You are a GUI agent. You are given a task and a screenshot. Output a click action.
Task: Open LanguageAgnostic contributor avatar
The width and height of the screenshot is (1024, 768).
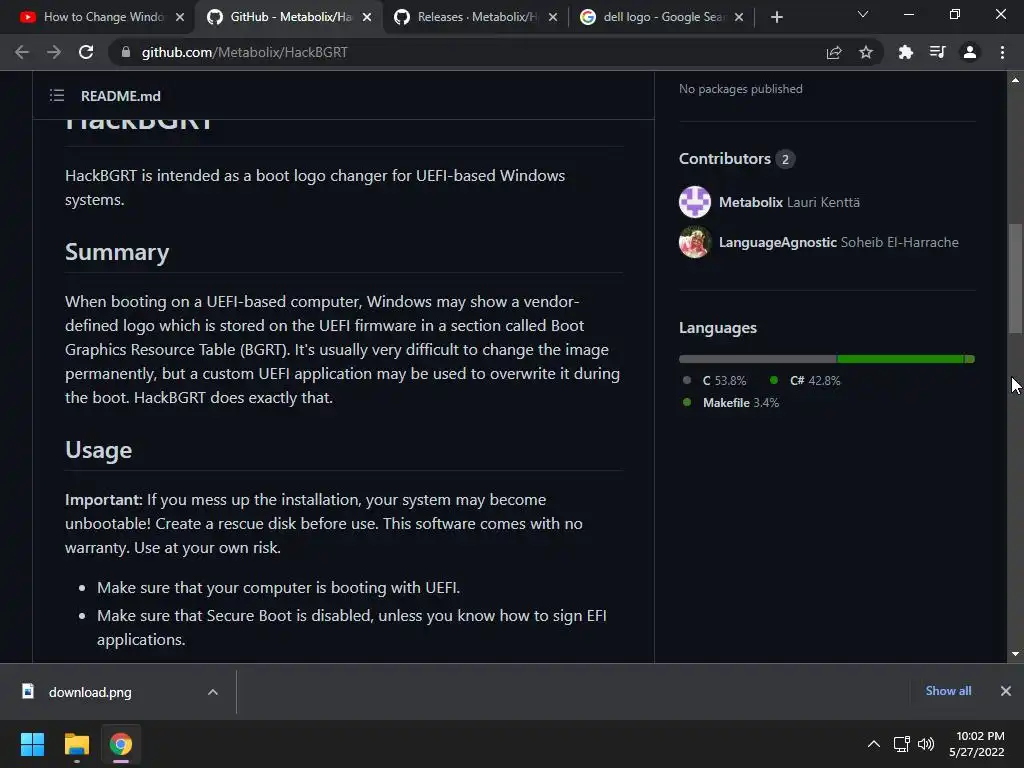pyautogui.click(x=695, y=242)
